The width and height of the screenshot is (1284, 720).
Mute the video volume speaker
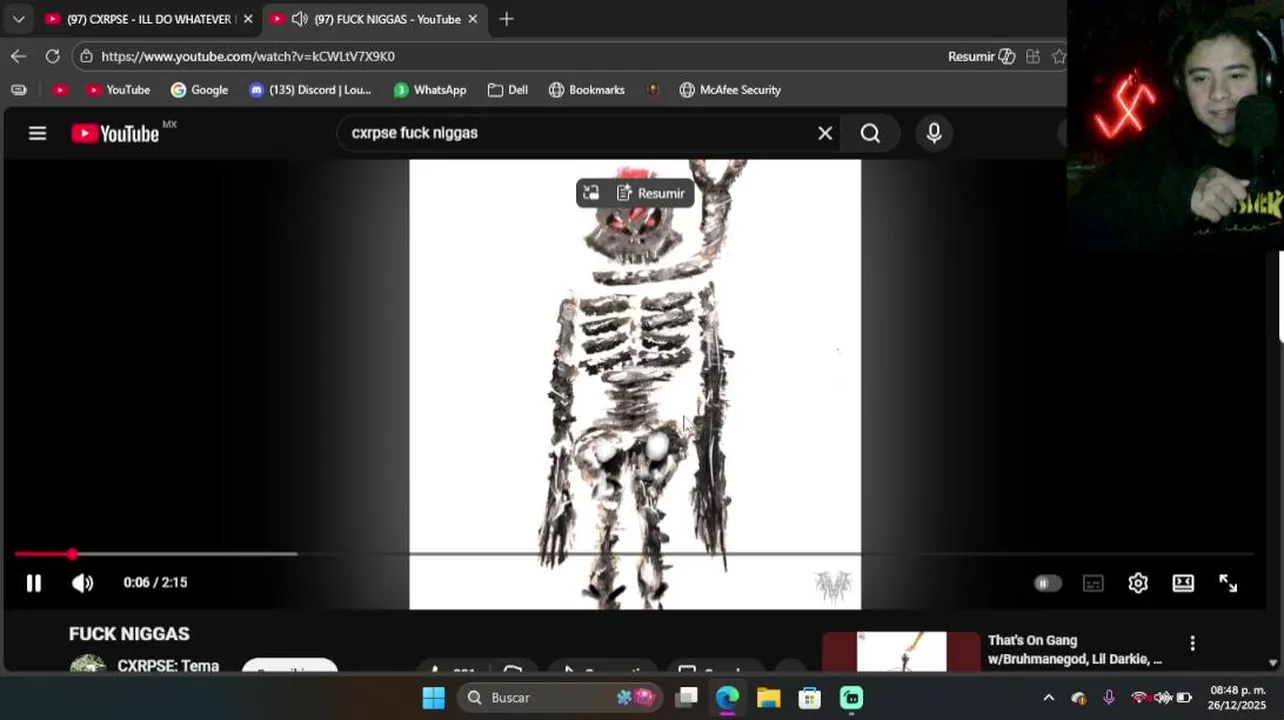(x=82, y=583)
